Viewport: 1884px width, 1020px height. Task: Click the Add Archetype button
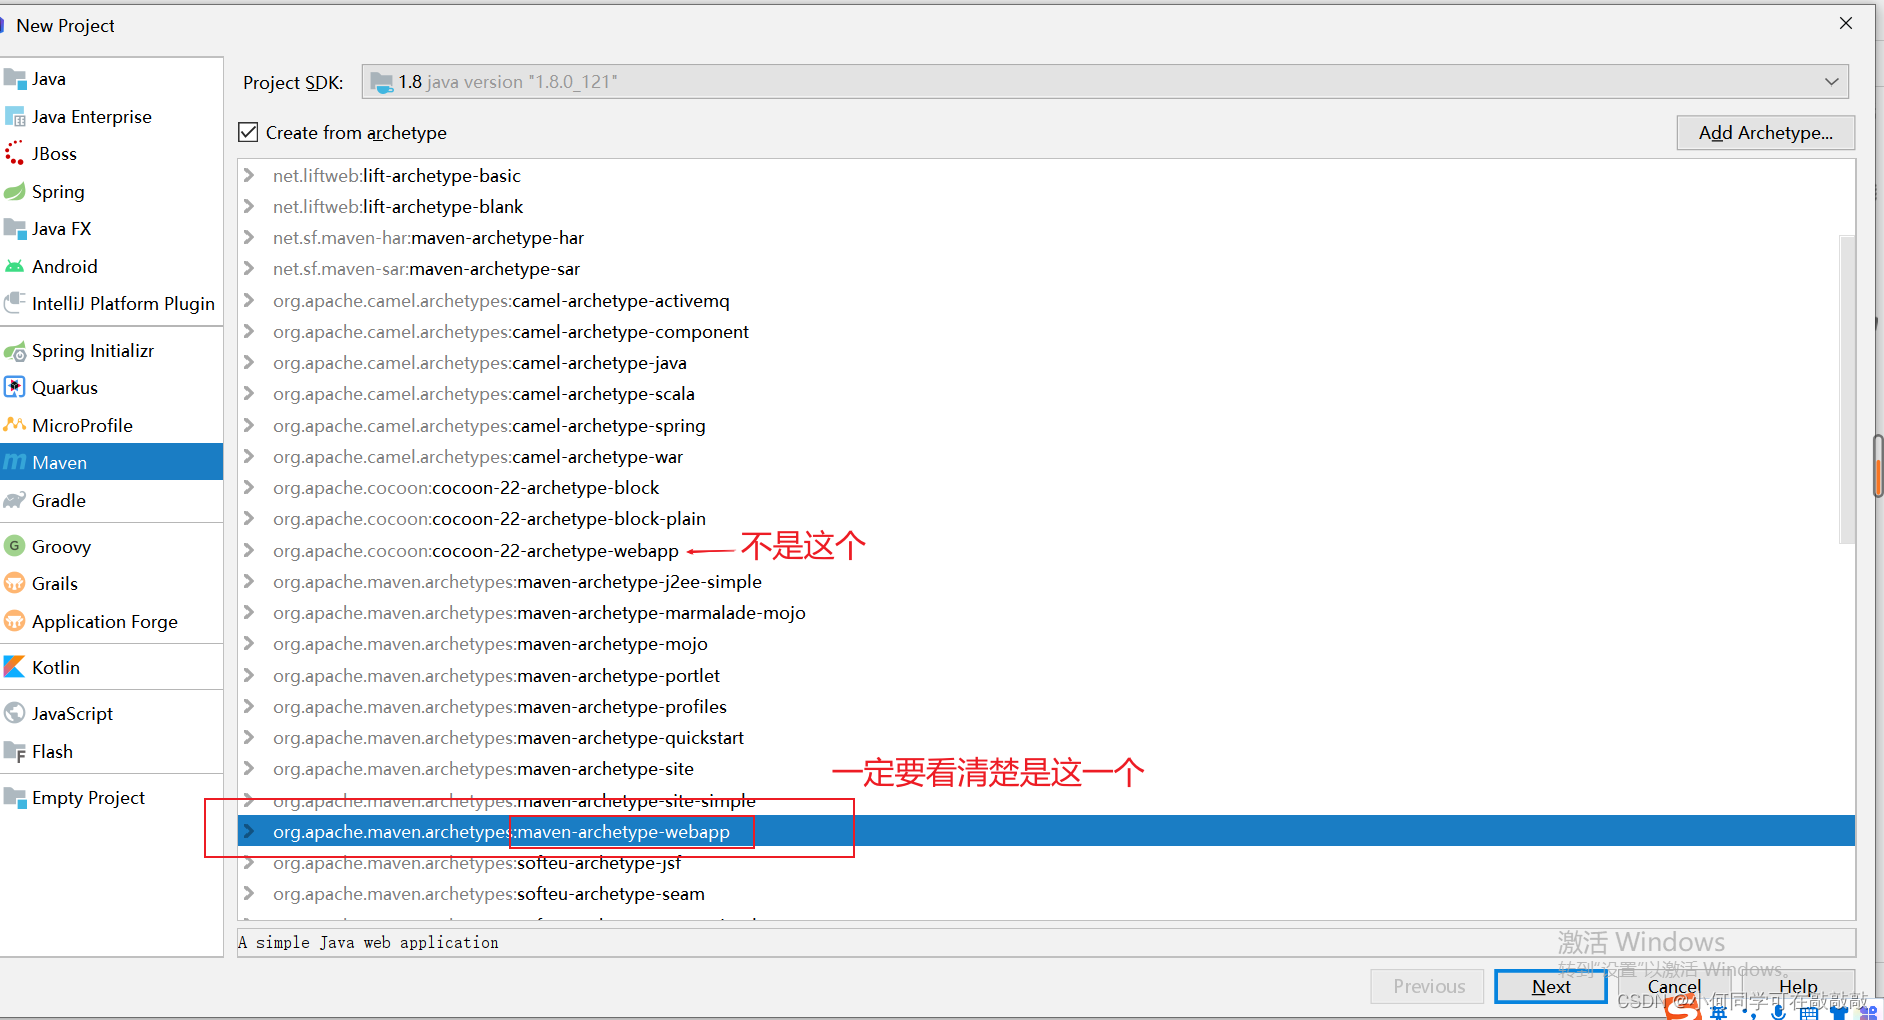pyautogui.click(x=1765, y=132)
